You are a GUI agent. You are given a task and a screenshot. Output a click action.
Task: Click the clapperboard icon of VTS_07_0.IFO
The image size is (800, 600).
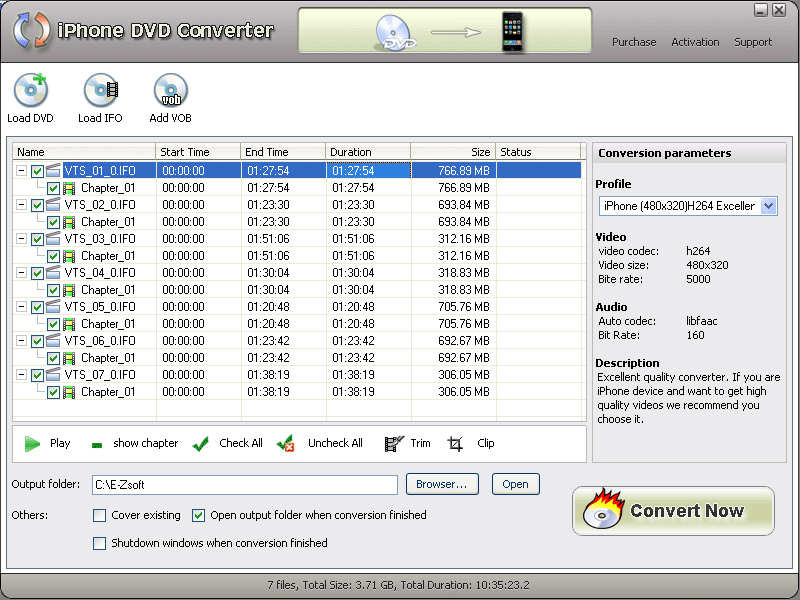(x=53, y=374)
